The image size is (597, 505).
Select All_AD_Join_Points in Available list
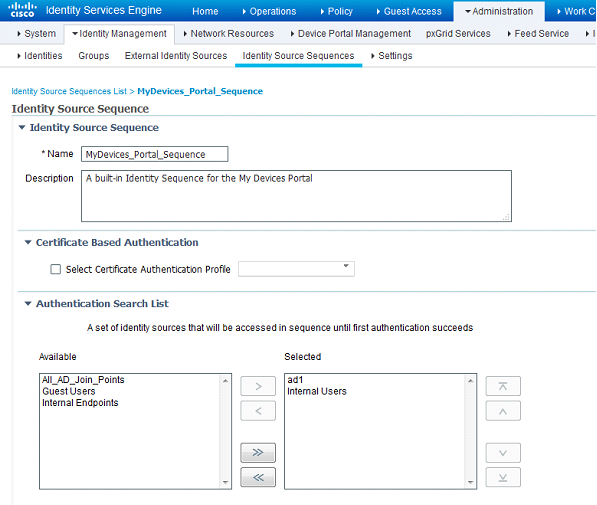pyautogui.click(x=83, y=380)
